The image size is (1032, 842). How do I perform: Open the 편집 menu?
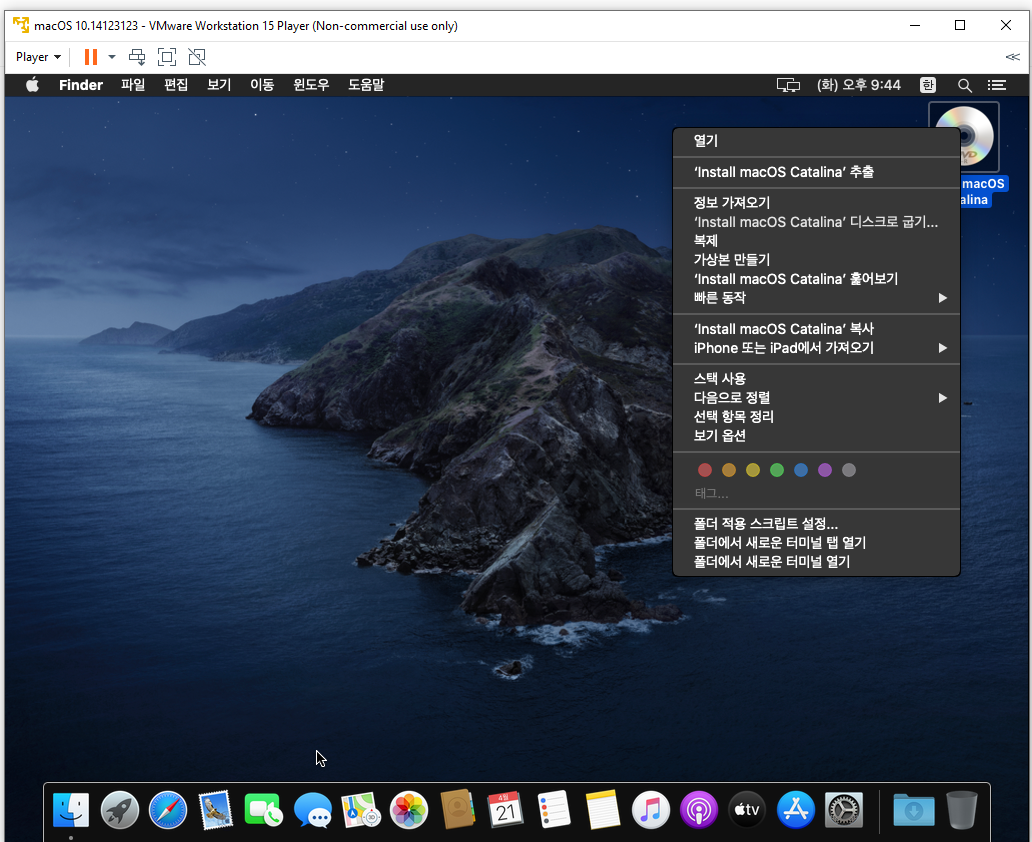[x=176, y=85]
